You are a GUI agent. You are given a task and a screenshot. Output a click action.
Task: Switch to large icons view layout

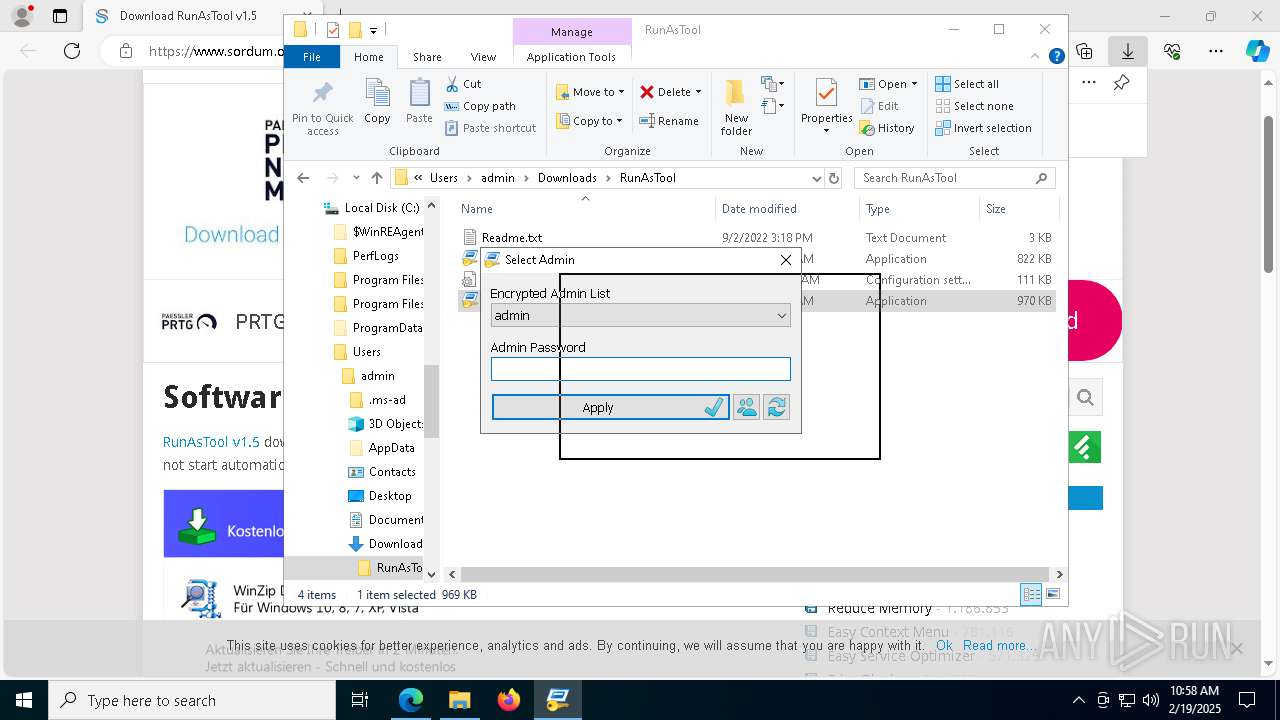pos(1052,594)
